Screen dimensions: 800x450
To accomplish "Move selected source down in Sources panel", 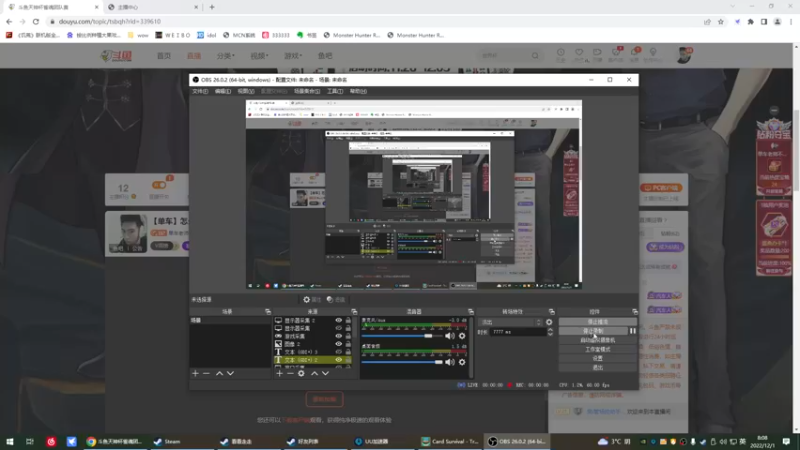I will point(326,373).
